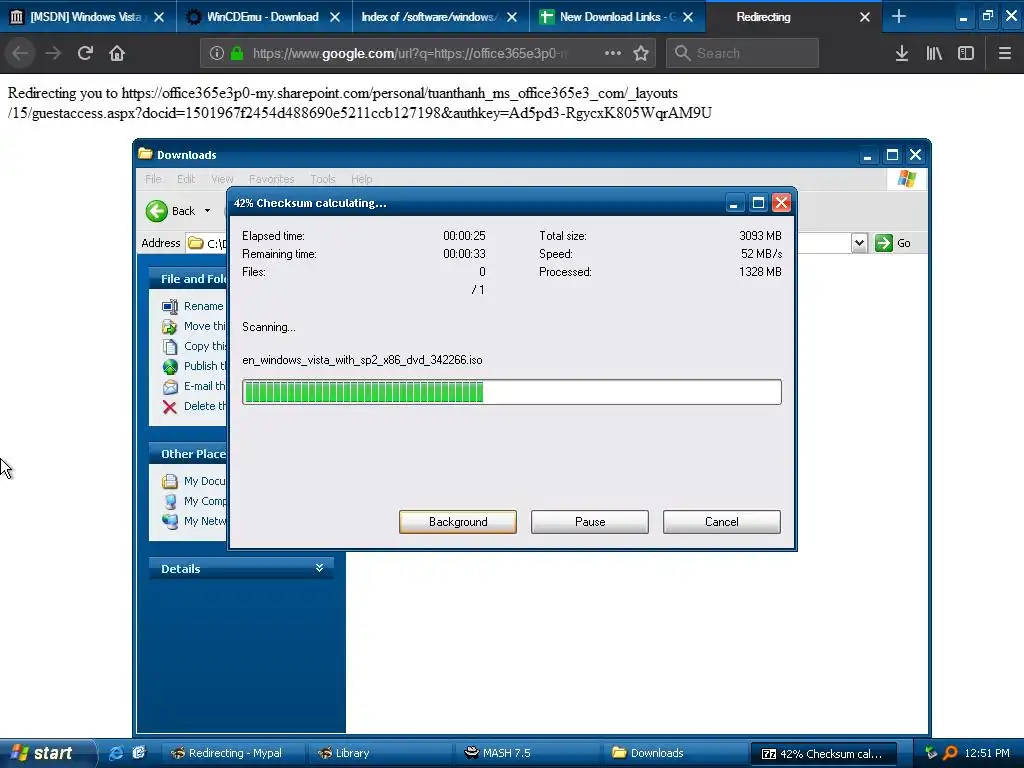Screen dimensions: 1024x768
Task: Switch to Index of /software/windows tab
Action: 428,17
